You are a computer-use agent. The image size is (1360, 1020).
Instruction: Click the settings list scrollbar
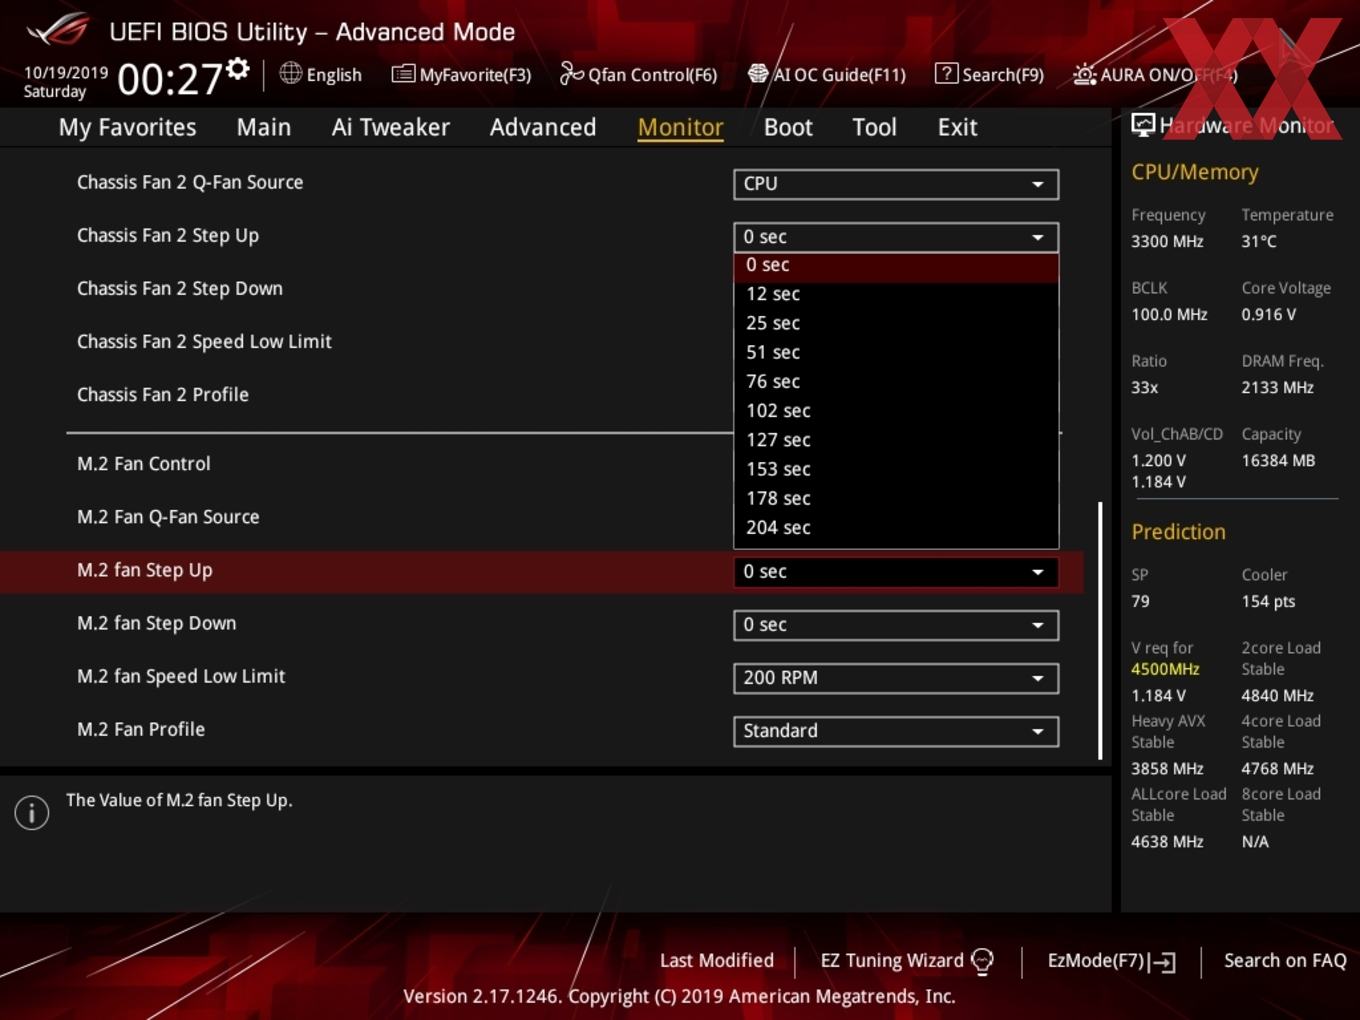[x=1101, y=630]
